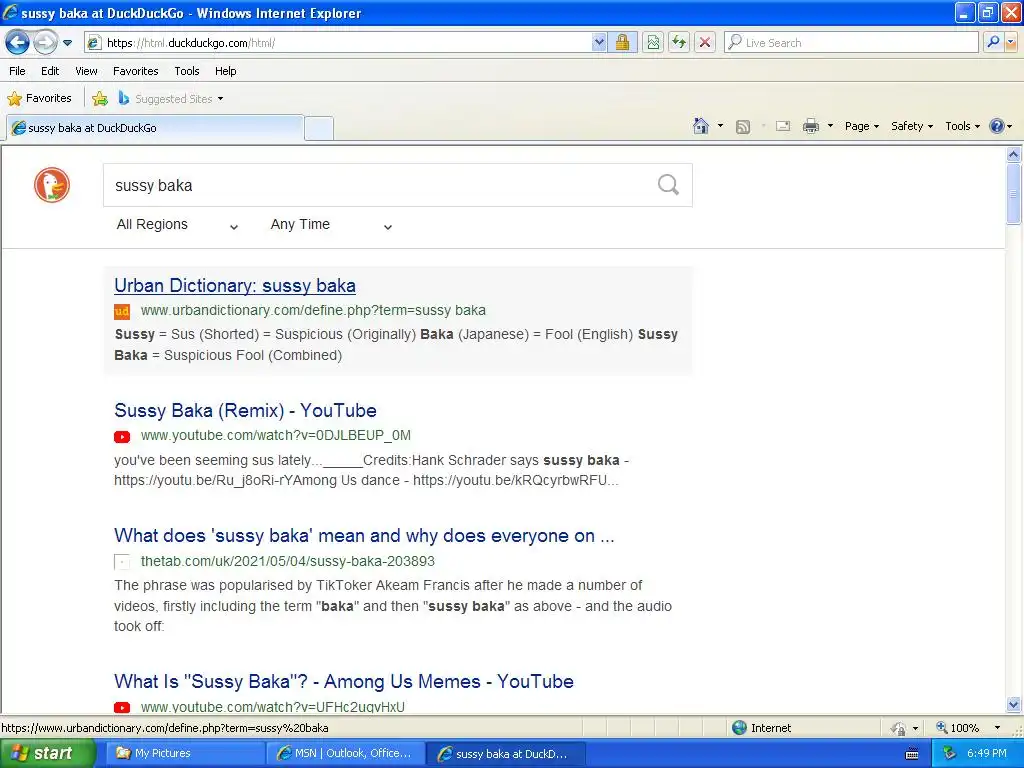
Task: Click the security lock icon
Action: 622,43
